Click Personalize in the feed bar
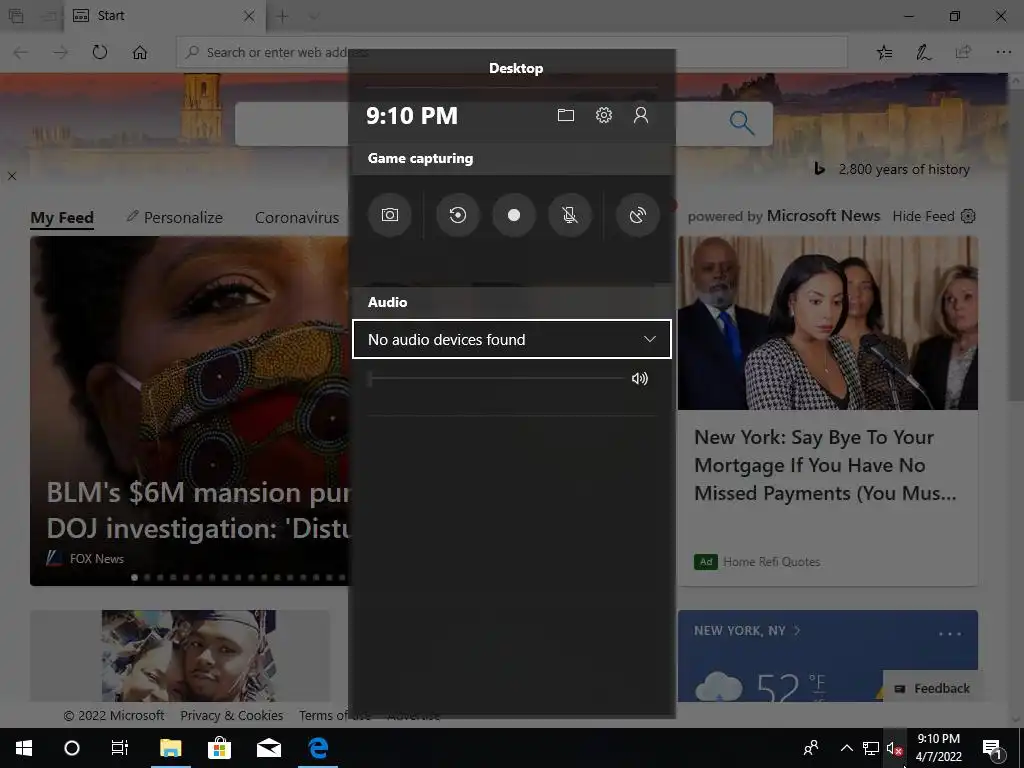This screenshot has width=1024, height=768. pyautogui.click(x=174, y=217)
